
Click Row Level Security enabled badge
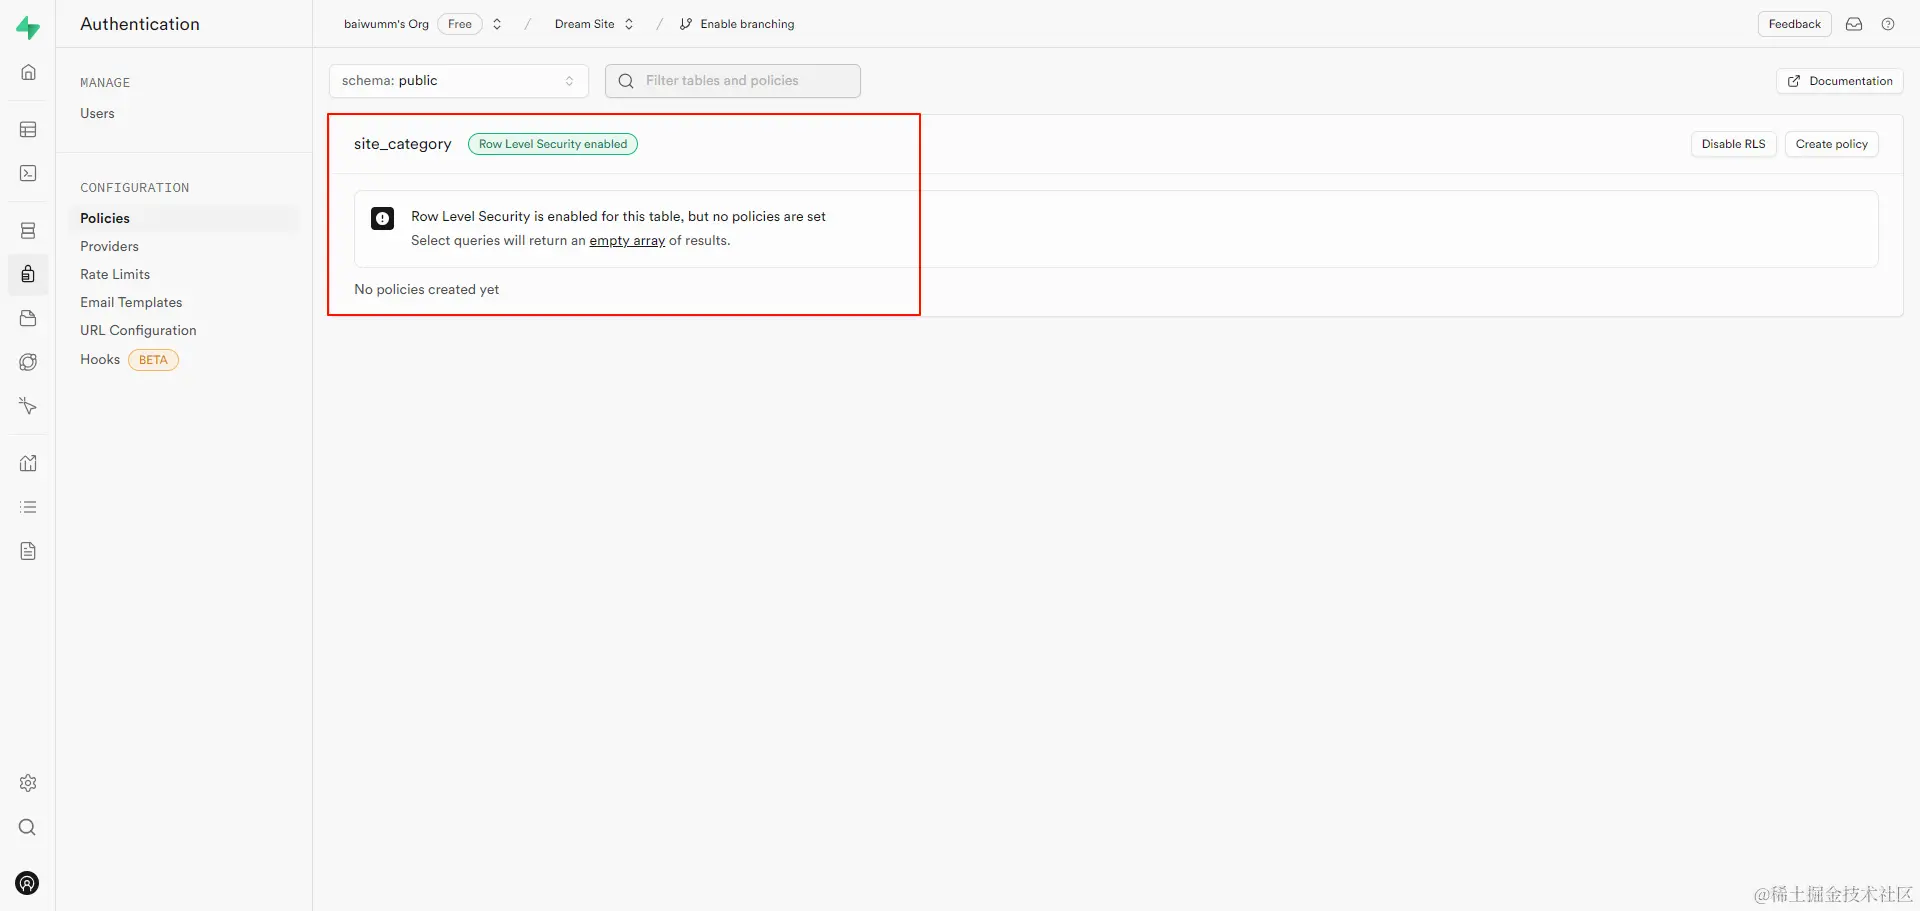553,144
